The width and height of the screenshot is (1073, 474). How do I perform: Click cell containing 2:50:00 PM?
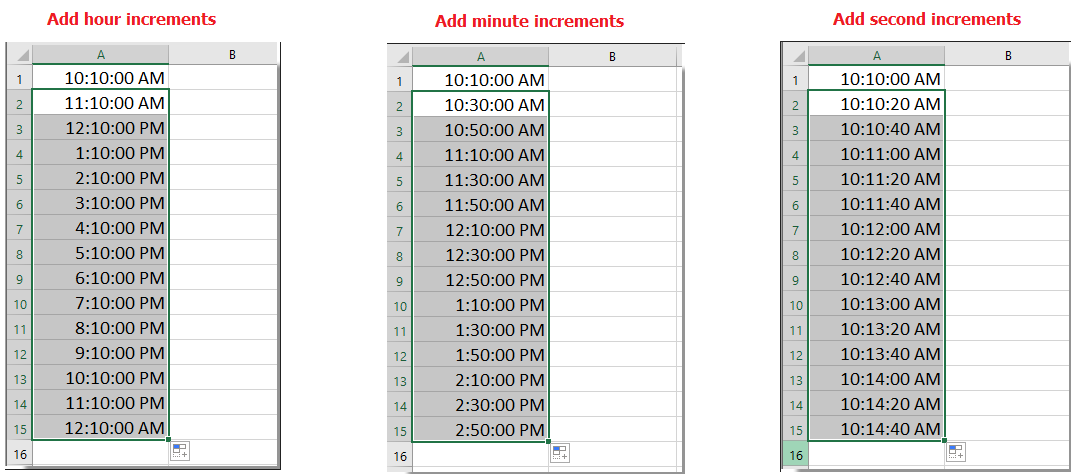pyautogui.click(x=481, y=430)
